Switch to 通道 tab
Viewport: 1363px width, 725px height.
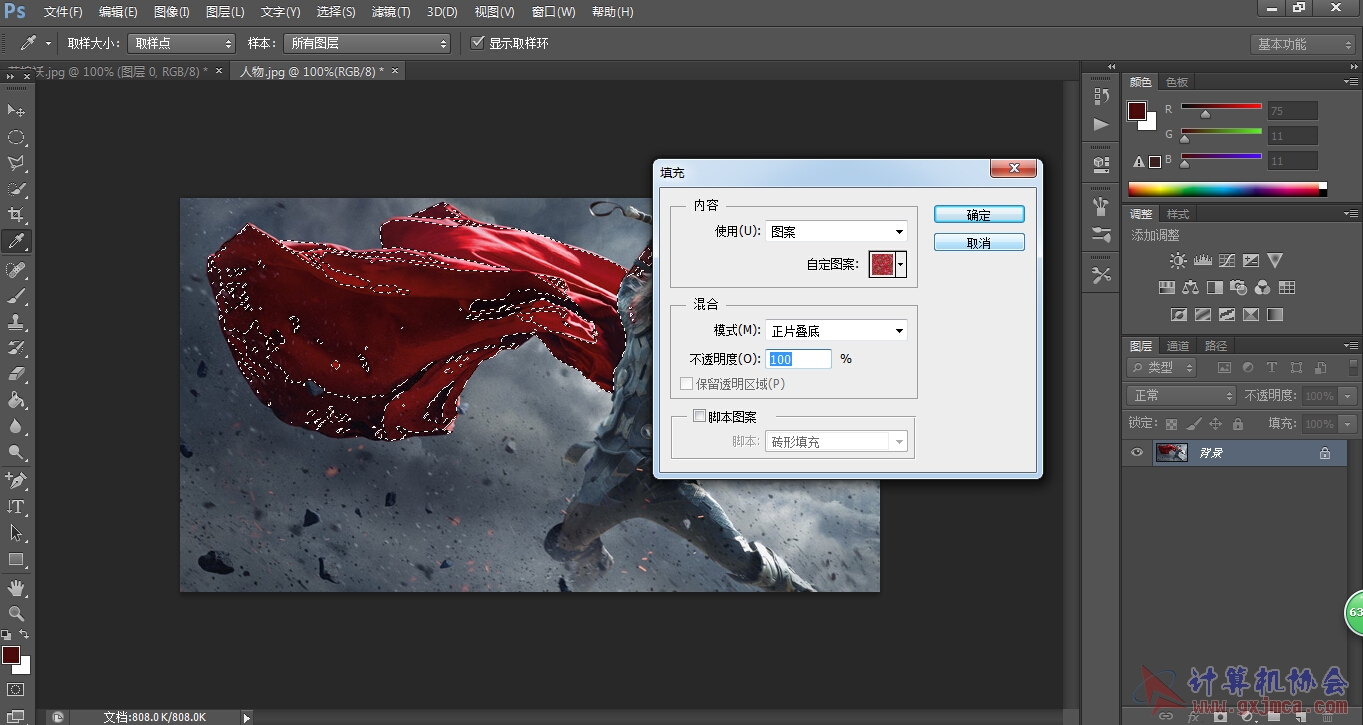(x=1178, y=346)
